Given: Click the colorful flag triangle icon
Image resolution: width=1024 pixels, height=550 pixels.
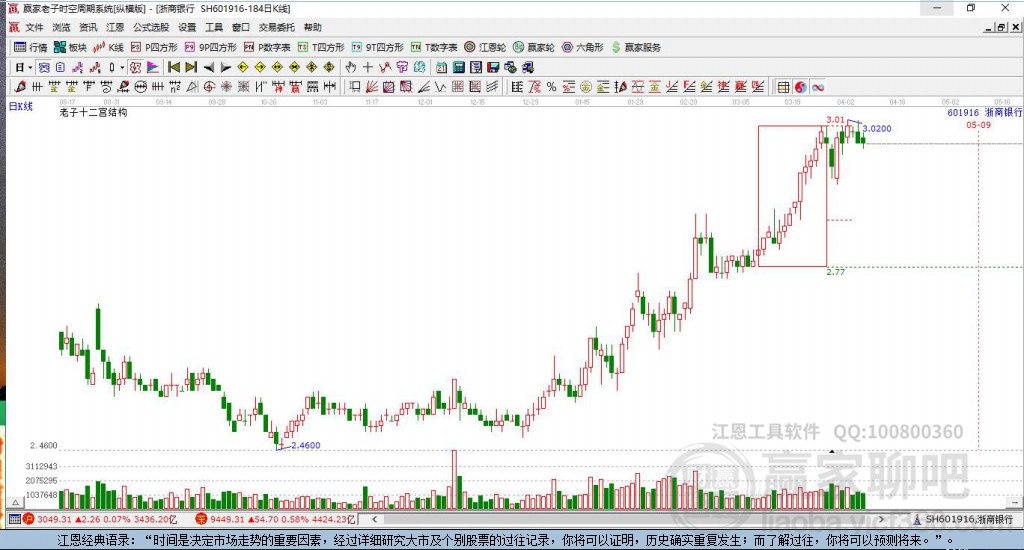Looking at the screenshot, I should pos(152,67).
